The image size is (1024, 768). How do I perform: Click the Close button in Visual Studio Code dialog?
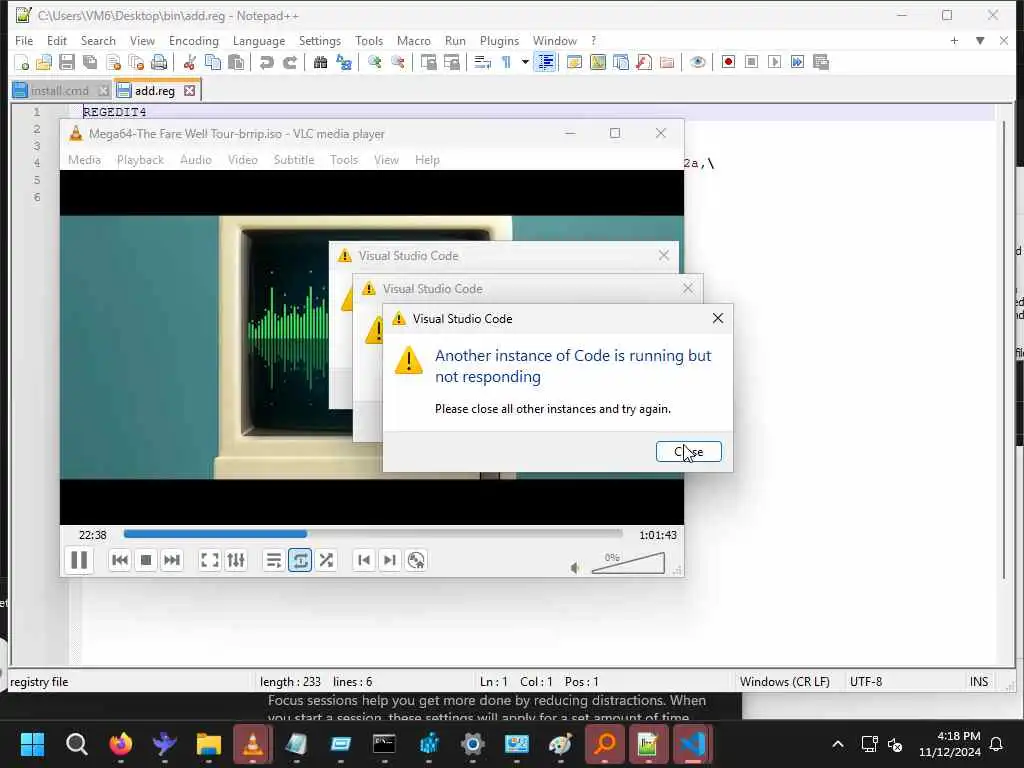coord(688,451)
